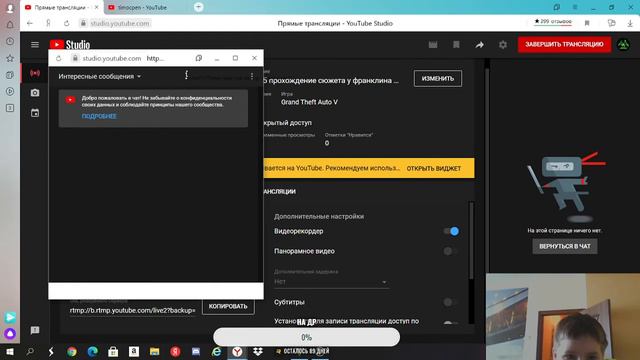Click the clapperboard icon in Studio header
This screenshot has width=640, height=360.
tap(433, 44)
